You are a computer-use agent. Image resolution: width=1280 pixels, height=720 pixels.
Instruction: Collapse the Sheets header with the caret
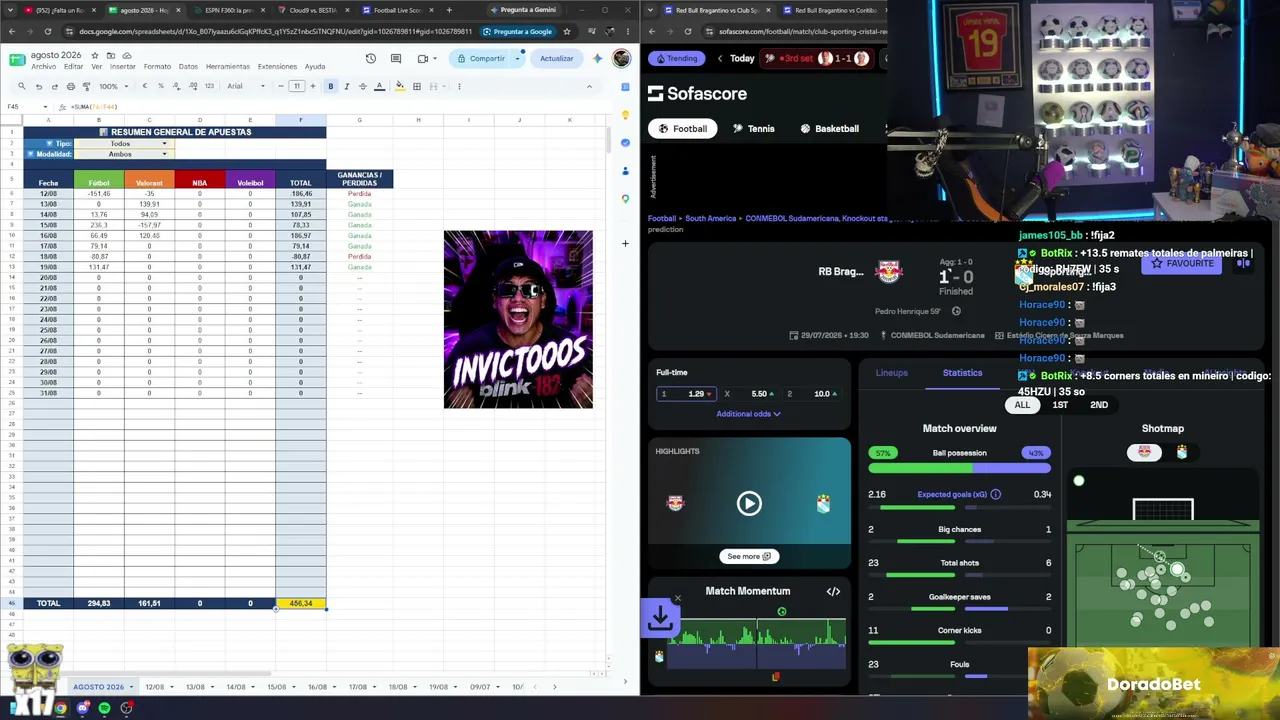click(x=589, y=86)
